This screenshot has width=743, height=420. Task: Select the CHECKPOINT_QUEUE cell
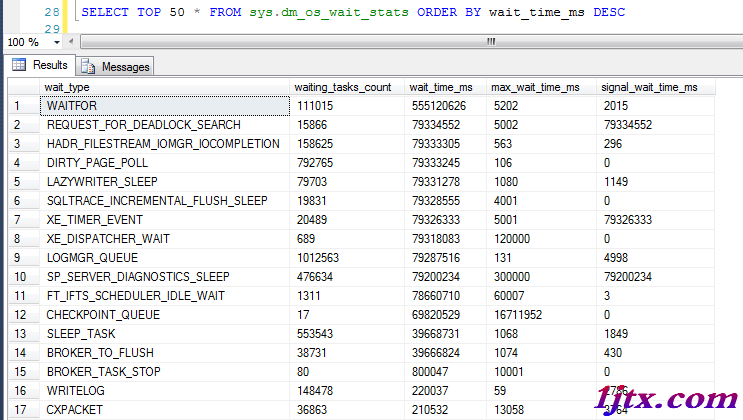point(164,315)
